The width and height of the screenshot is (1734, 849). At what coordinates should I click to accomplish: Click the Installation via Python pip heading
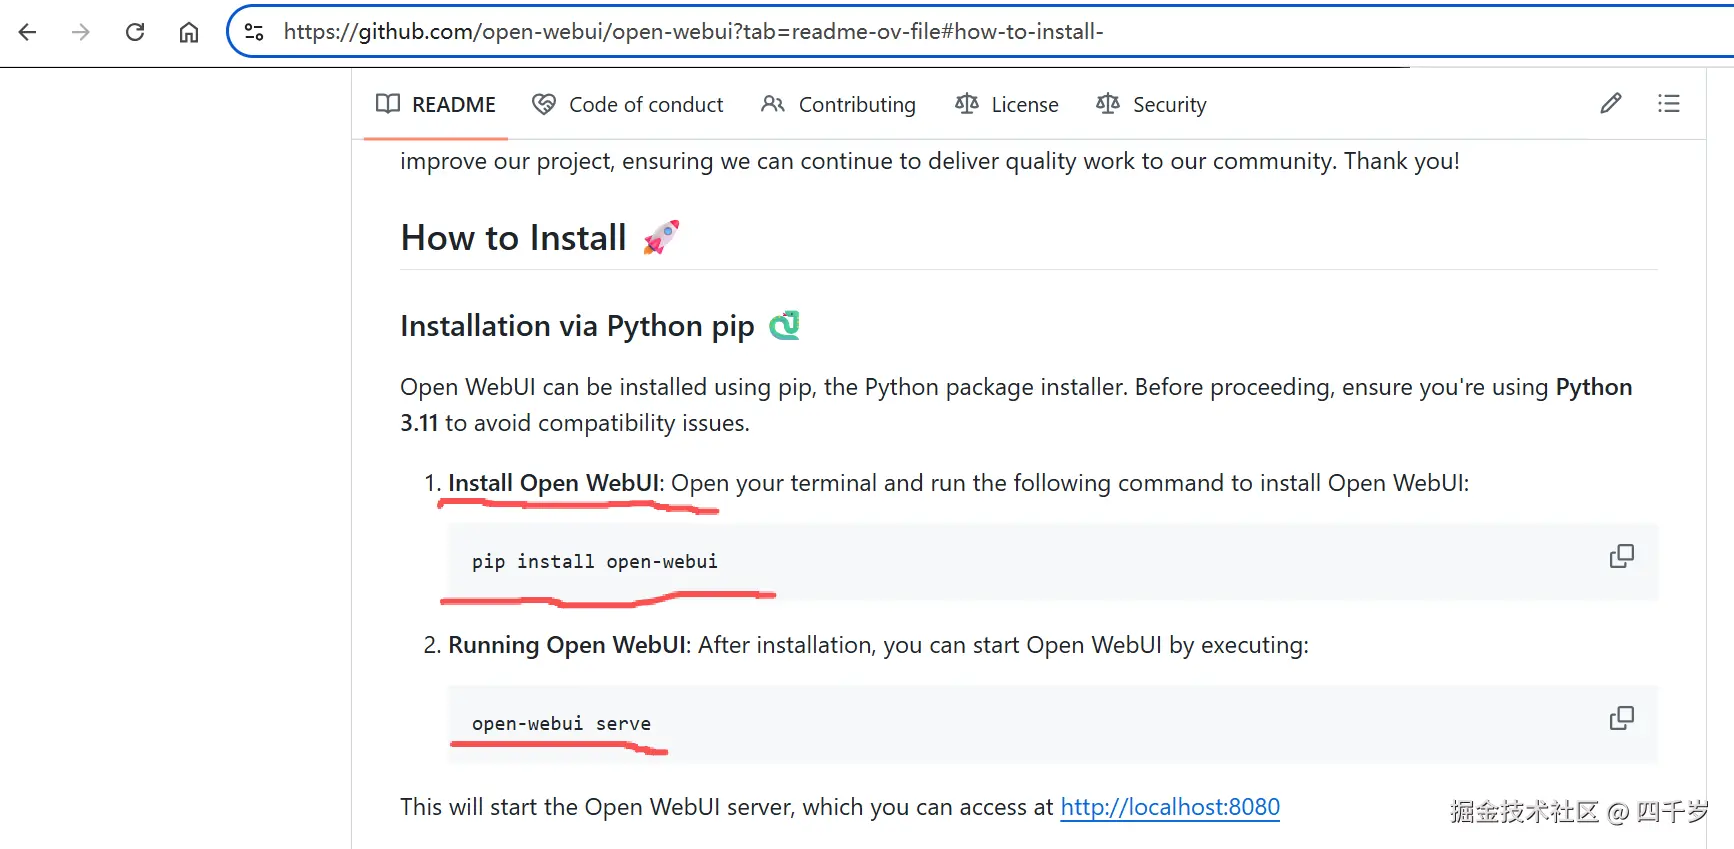[x=577, y=326]
